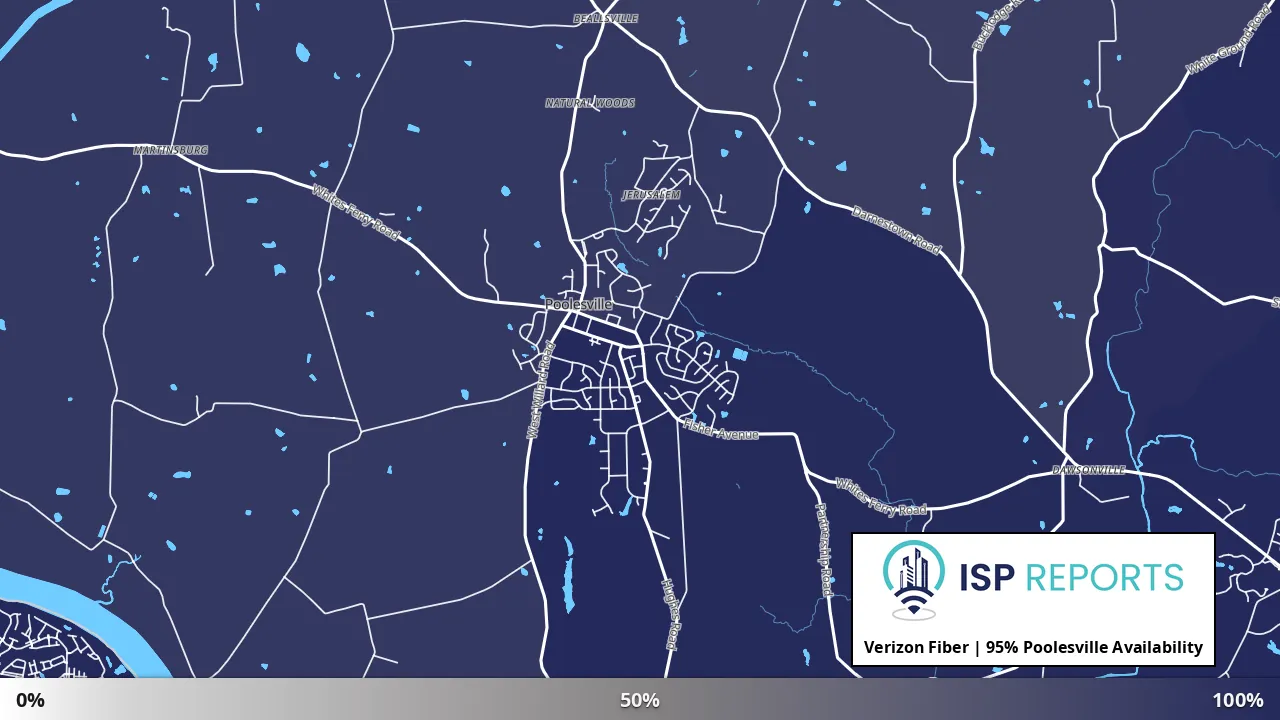This screenshot has width=1280, height=720.
Task: Click the MARTINSBURG place label
Action: click(171, 150)
